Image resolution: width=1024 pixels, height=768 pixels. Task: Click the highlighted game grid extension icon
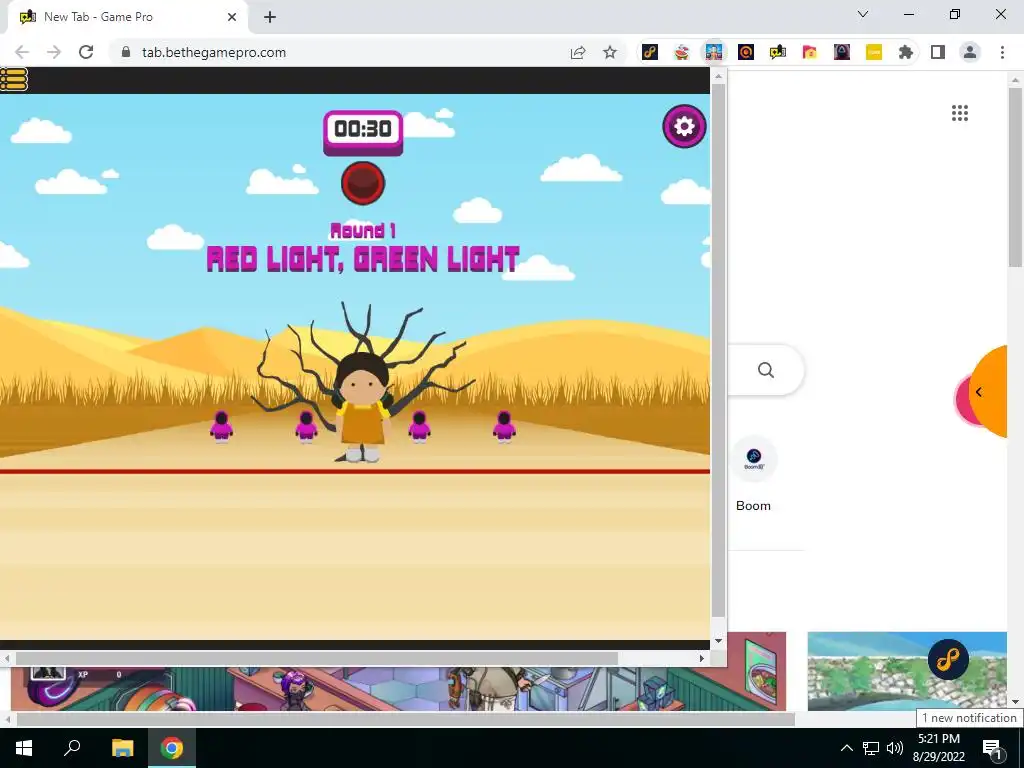714,52
